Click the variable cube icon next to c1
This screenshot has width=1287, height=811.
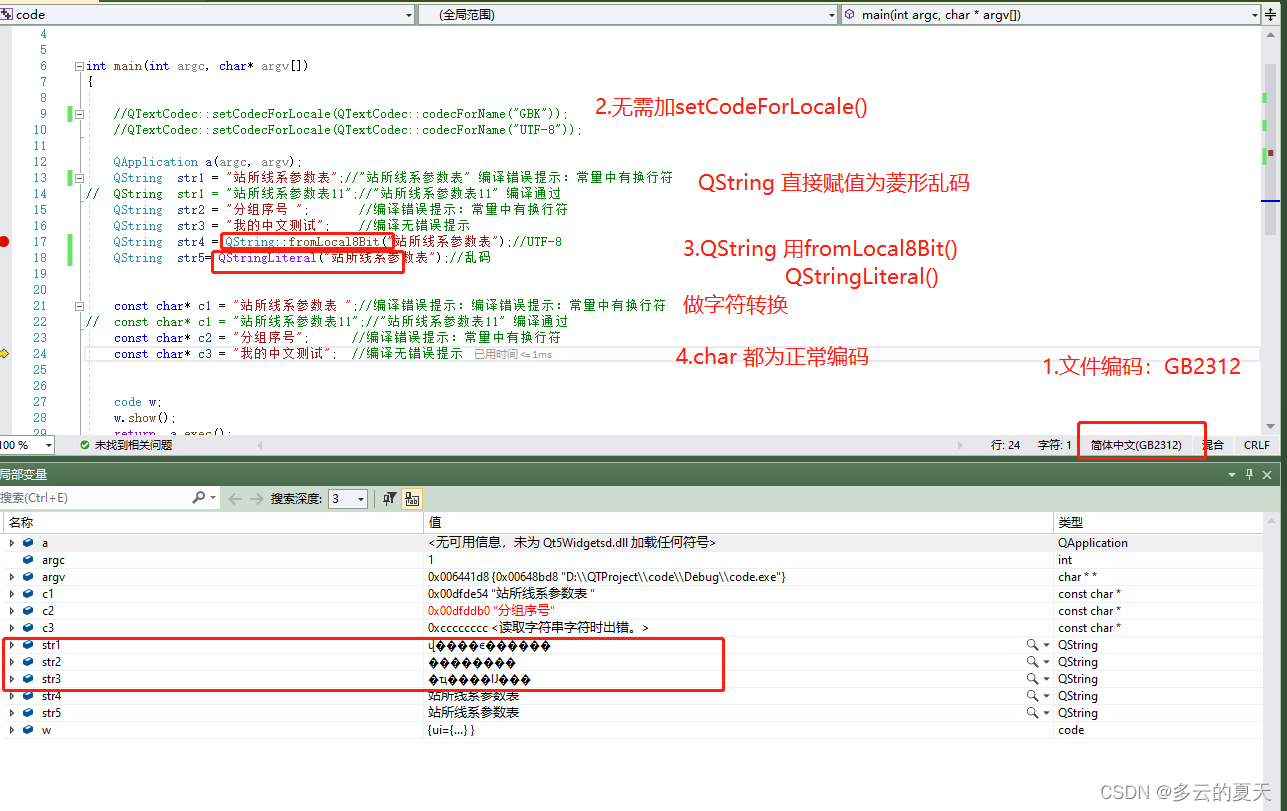(x=28, y=594)
